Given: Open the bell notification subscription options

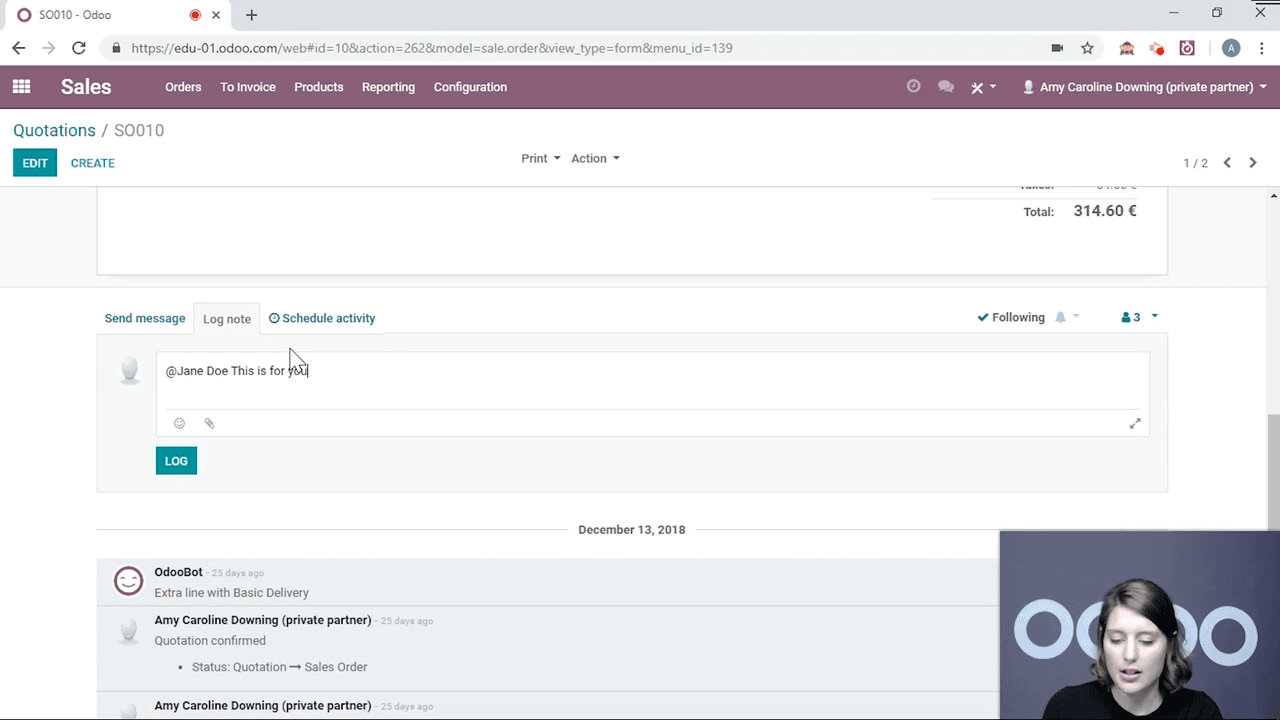Looking at the screenshot, I should tap(1066, 317).
